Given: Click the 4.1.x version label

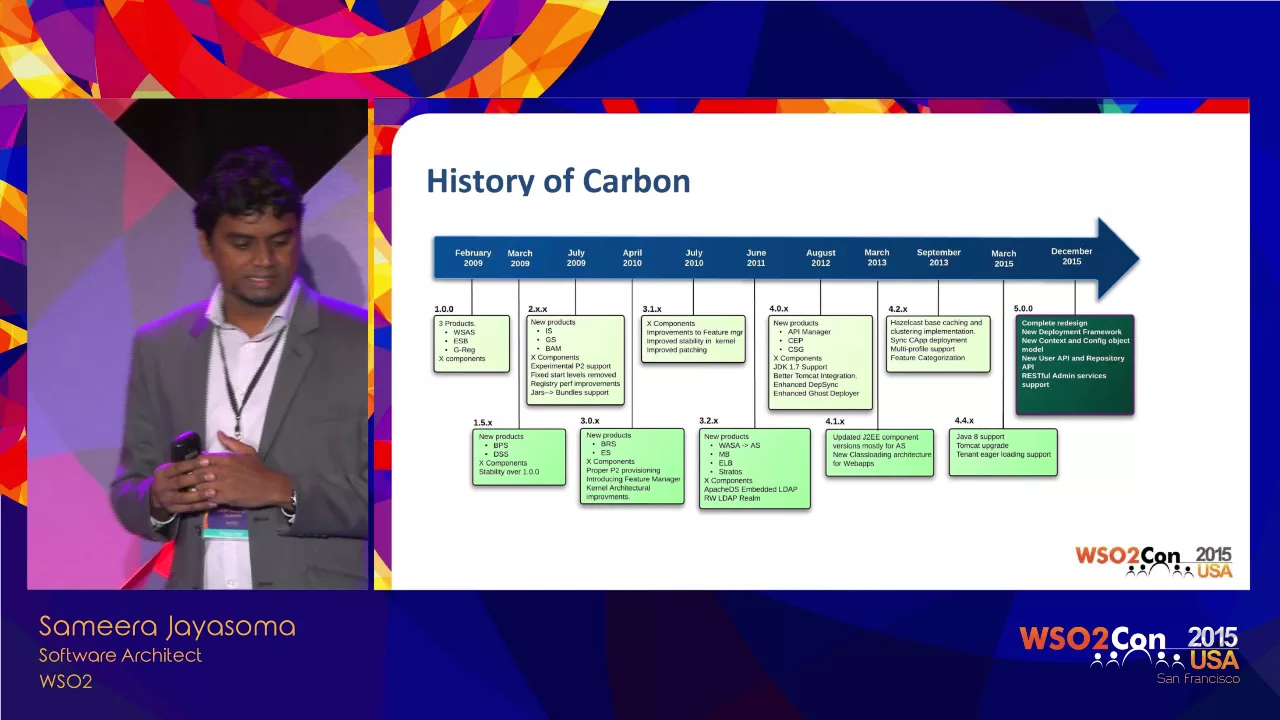Looking at the screenshot, I should tap(835, 422).
